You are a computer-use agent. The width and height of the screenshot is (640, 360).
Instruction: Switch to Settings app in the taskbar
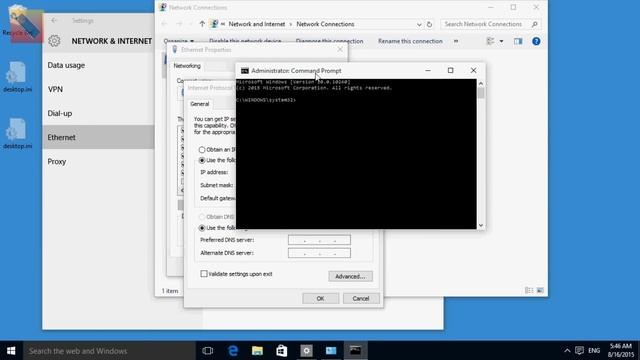307,351
